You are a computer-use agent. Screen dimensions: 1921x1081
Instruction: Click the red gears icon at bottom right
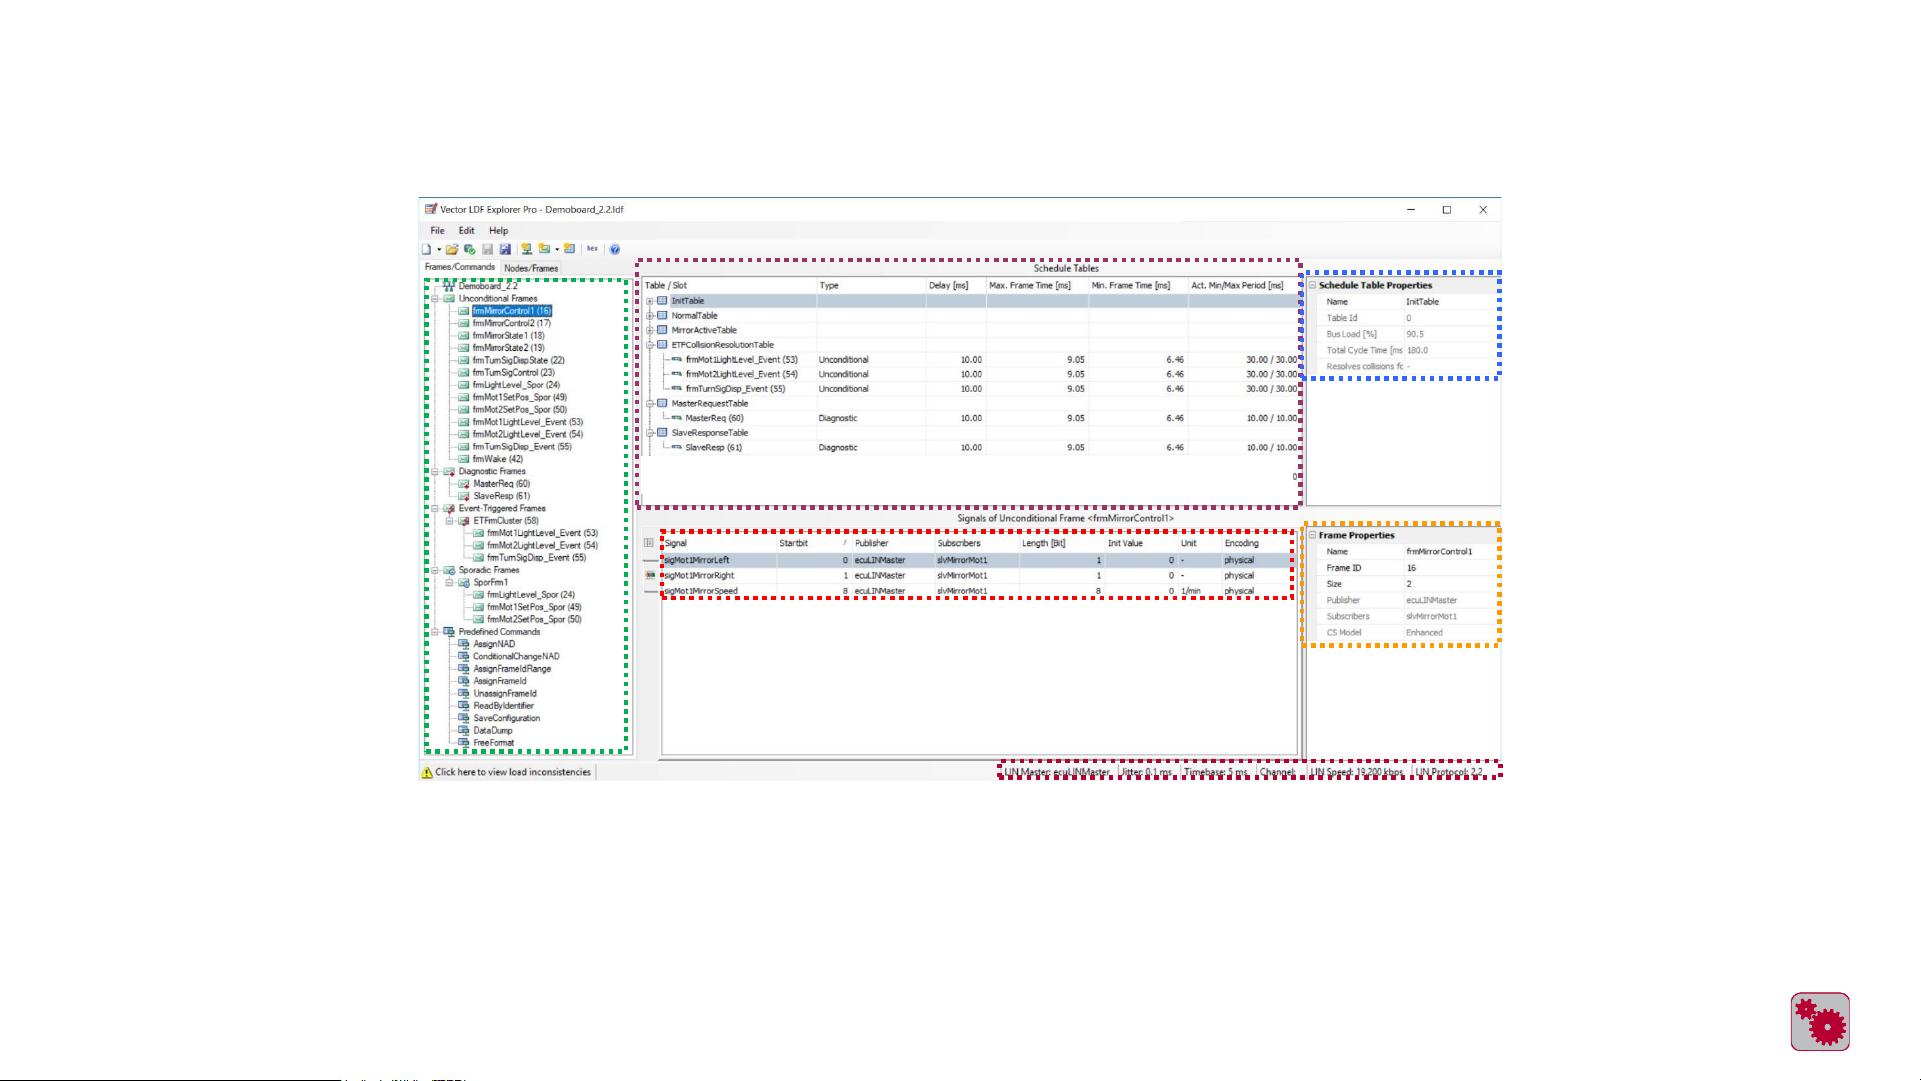[1819, 1021]
